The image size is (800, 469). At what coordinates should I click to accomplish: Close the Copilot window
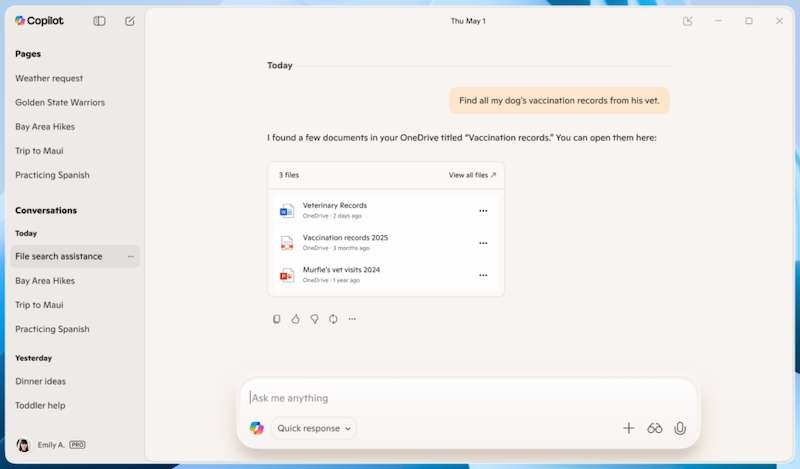[x=780, y=21]
